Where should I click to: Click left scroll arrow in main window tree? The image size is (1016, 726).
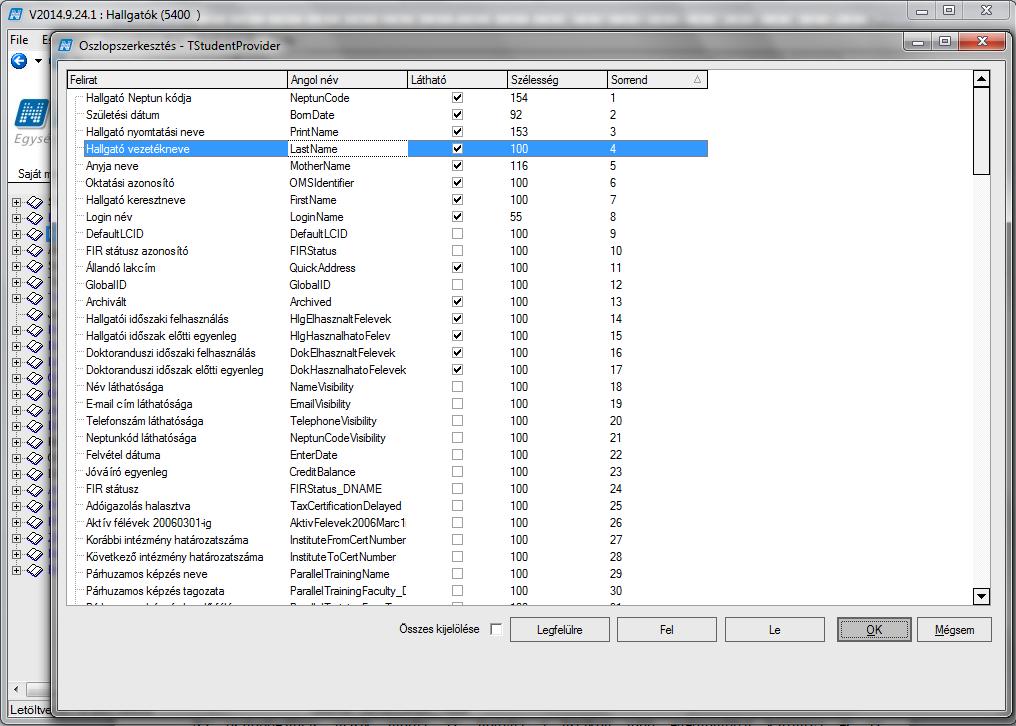(16, 689)
